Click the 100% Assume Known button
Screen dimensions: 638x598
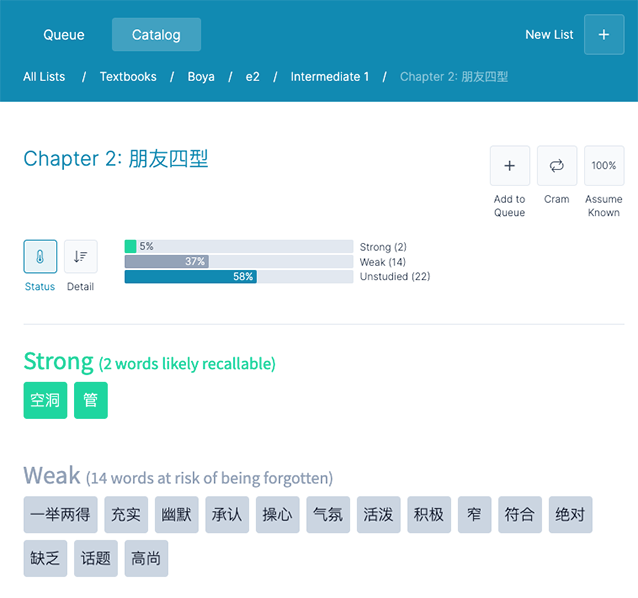pyautogui.click(x=604, y=166)
